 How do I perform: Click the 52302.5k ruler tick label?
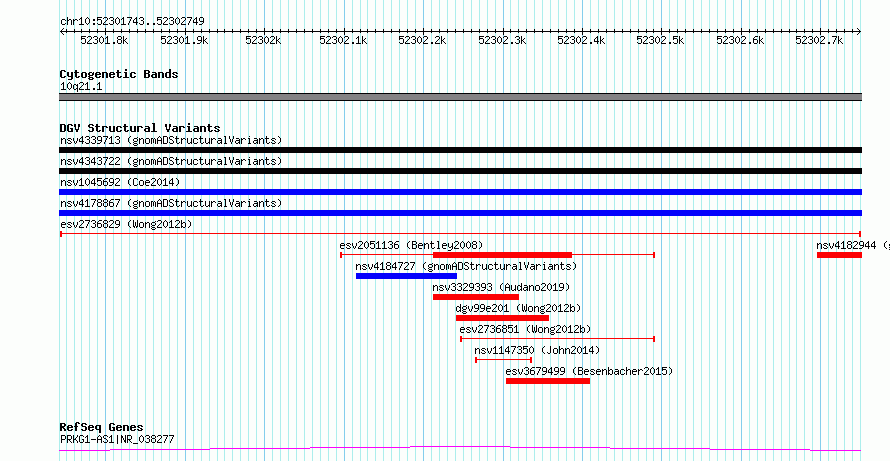click(x=661, y=41)
